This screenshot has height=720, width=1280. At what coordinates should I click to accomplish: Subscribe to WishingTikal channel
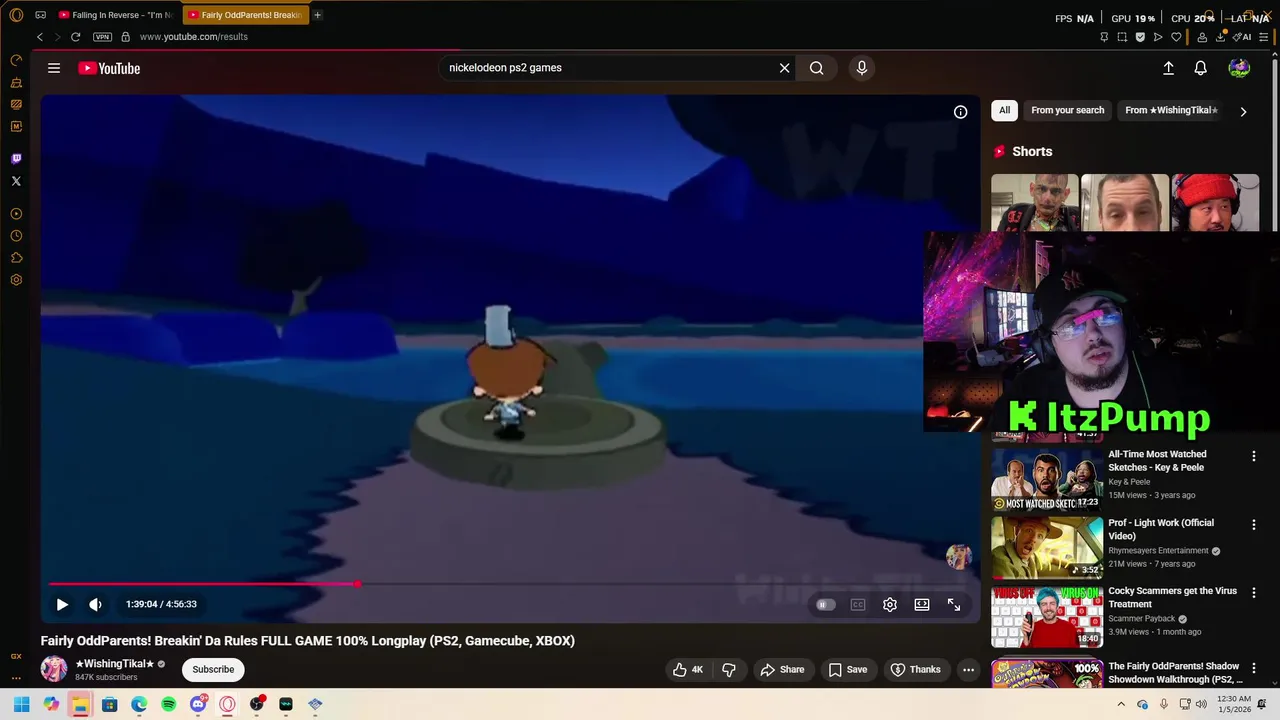click(x=213, y=669)
